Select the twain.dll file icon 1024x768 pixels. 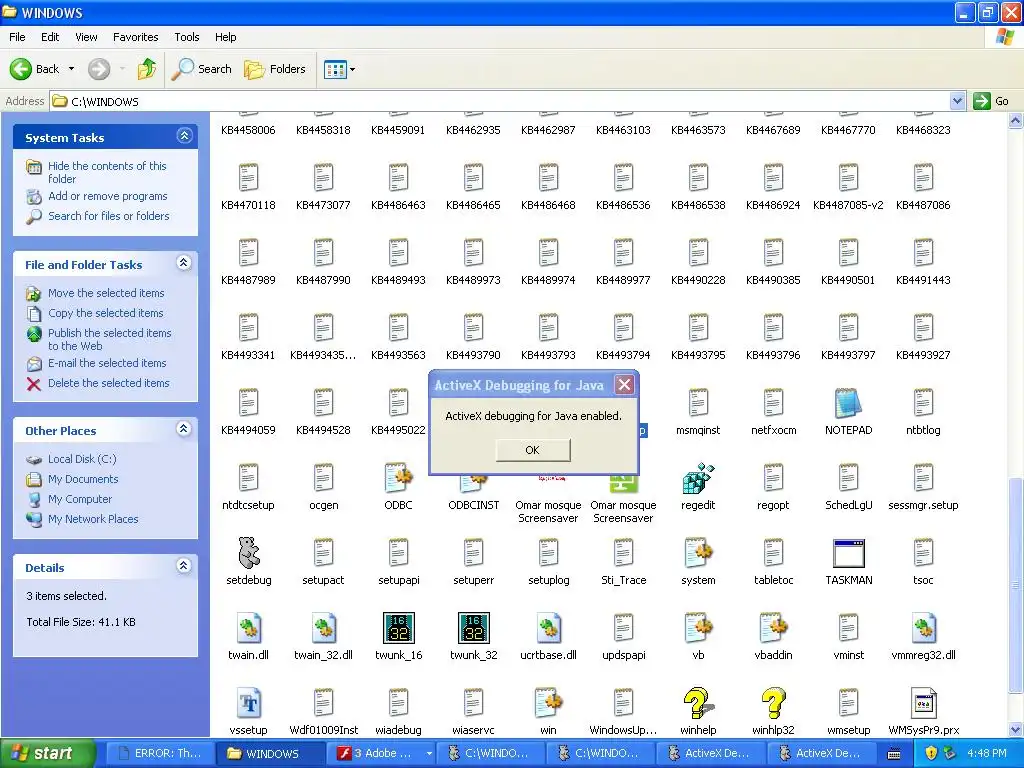pyautogui.click(x=248, y=628)
